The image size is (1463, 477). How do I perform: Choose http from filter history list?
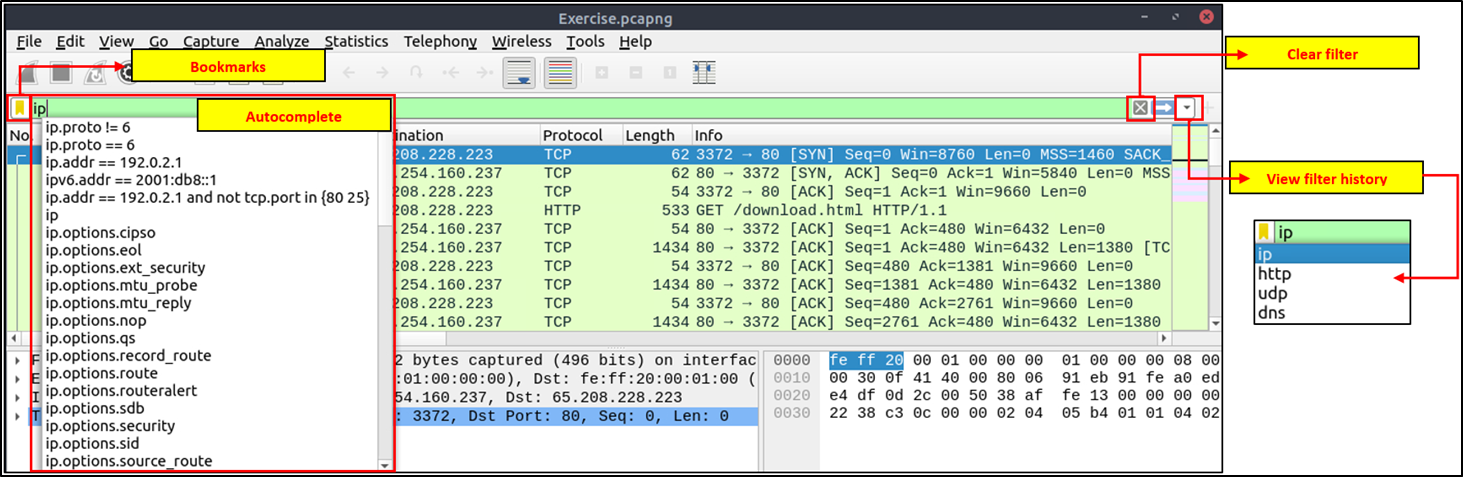(x=1274, y=274)
